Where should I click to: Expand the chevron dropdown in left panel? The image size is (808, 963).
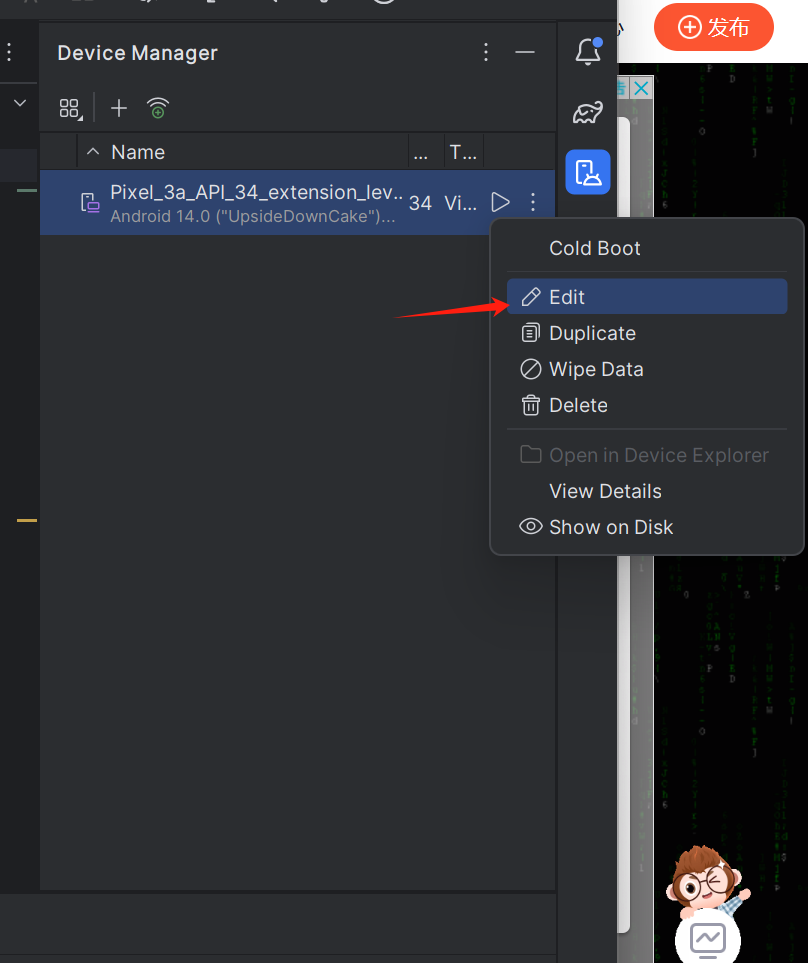(x=20, y=103)
